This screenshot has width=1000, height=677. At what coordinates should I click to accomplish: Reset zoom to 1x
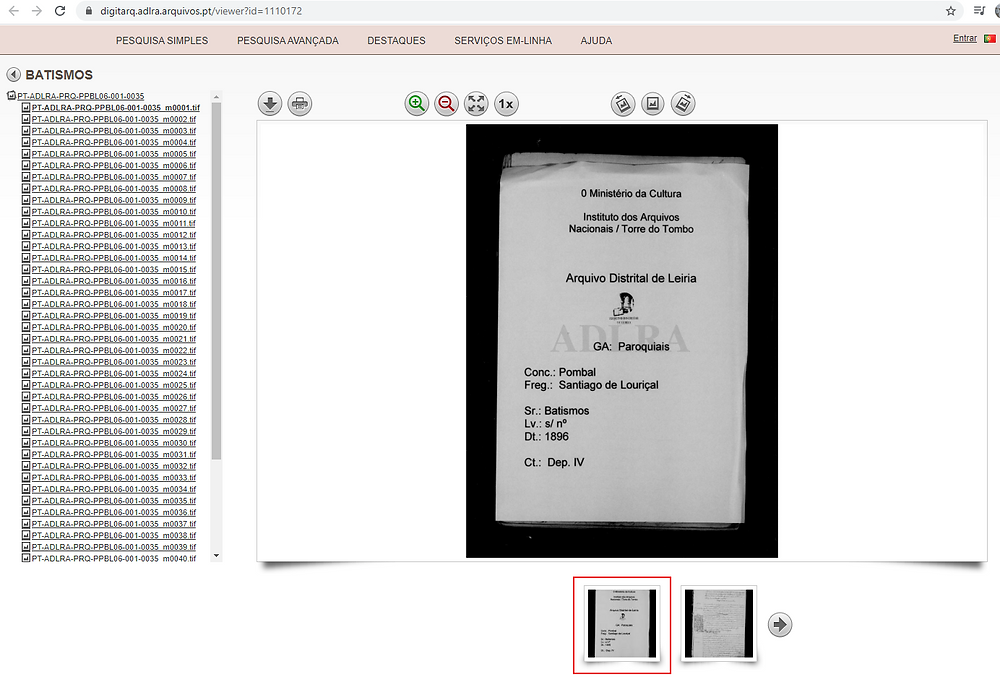tap(506, 104)
